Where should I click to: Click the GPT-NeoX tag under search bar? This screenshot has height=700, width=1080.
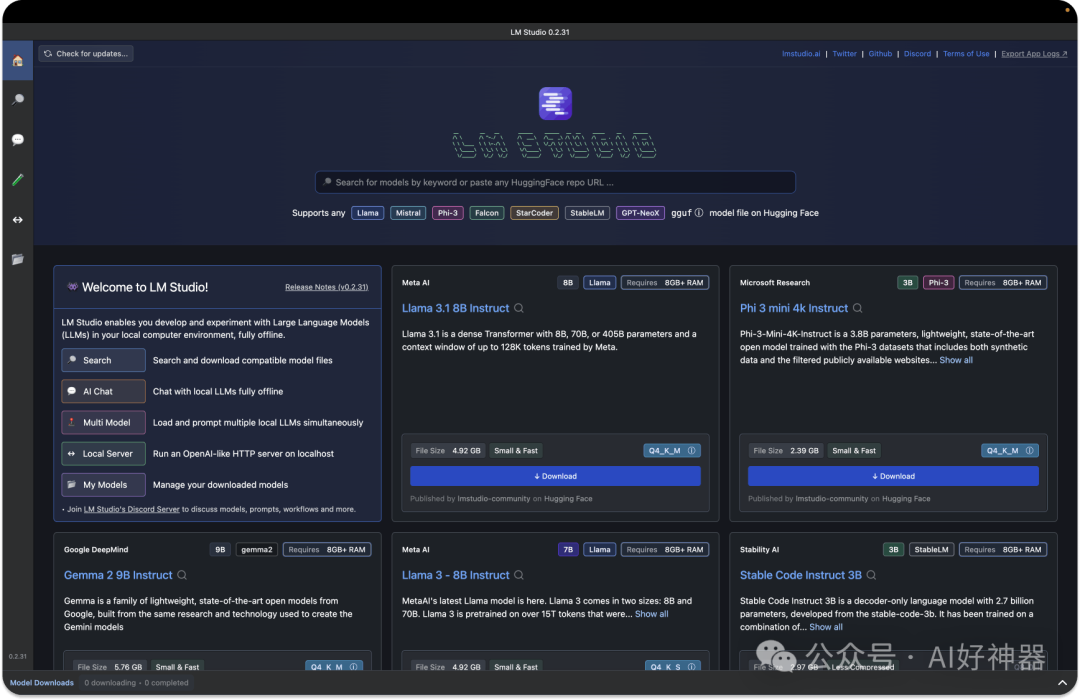point(640,213)
